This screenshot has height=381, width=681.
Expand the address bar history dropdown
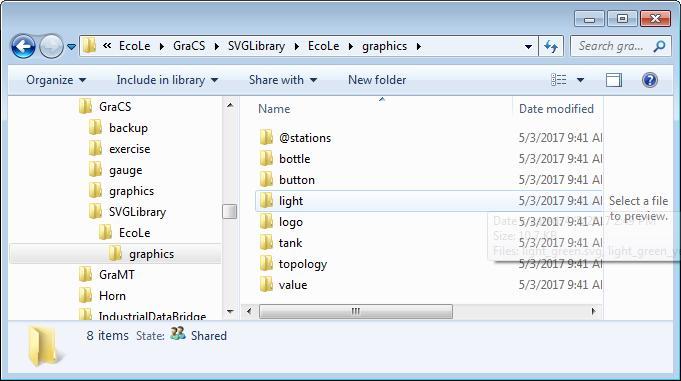point(528,46)
